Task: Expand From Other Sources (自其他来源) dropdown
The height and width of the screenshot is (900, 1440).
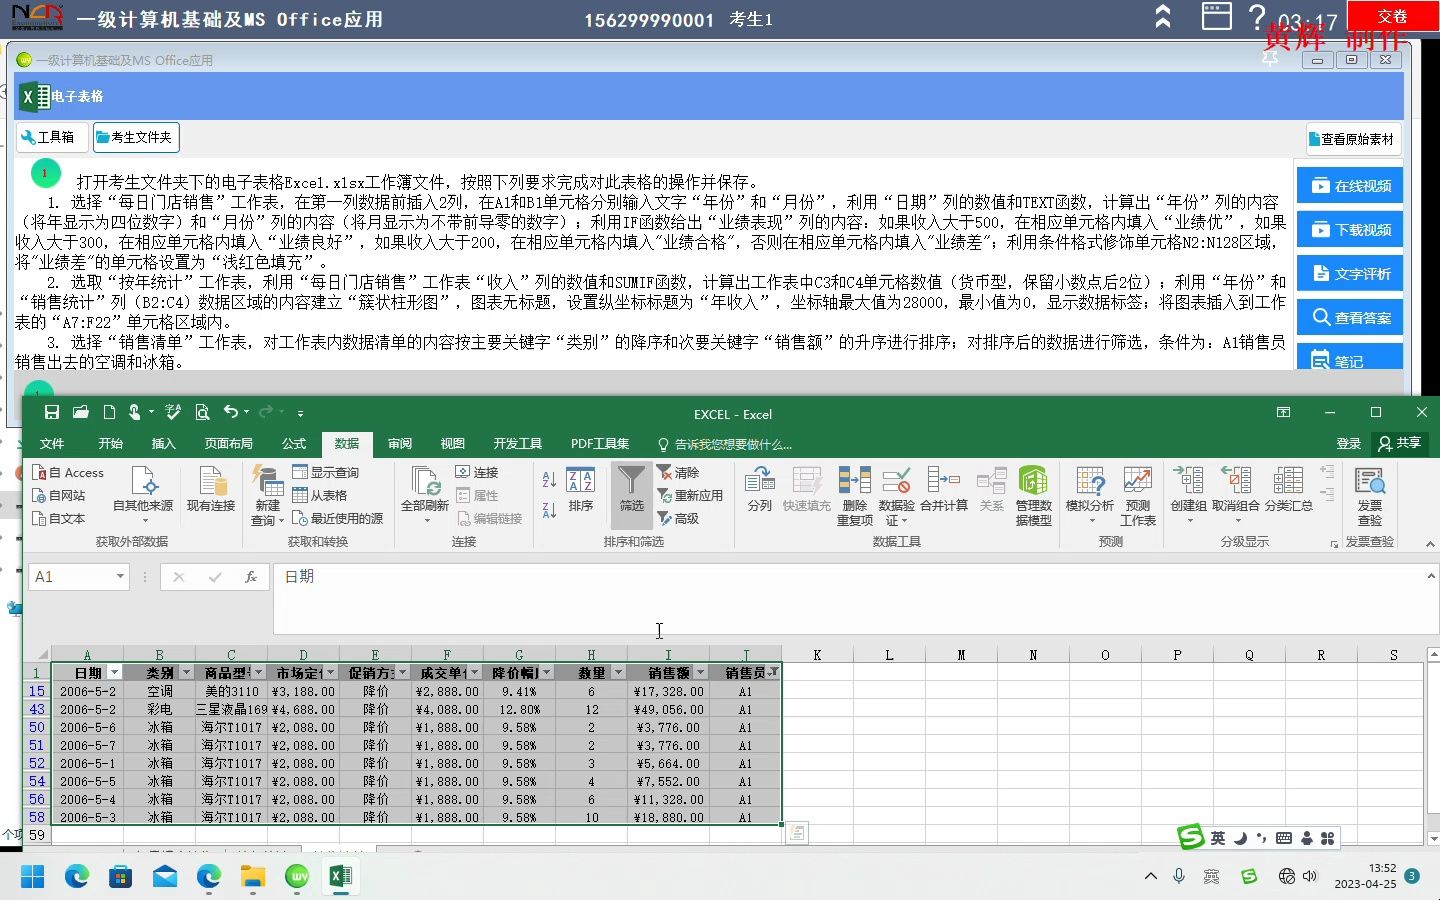Action: 144,521
